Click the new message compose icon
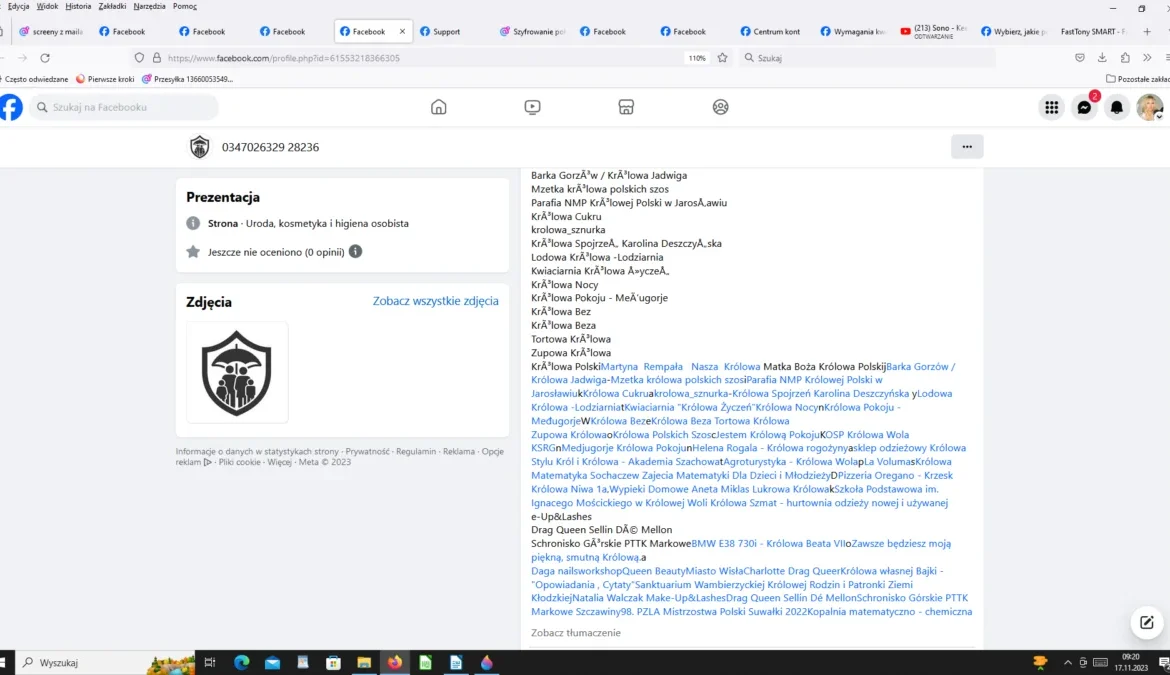1170x675 pixels. coord(1146,622)
